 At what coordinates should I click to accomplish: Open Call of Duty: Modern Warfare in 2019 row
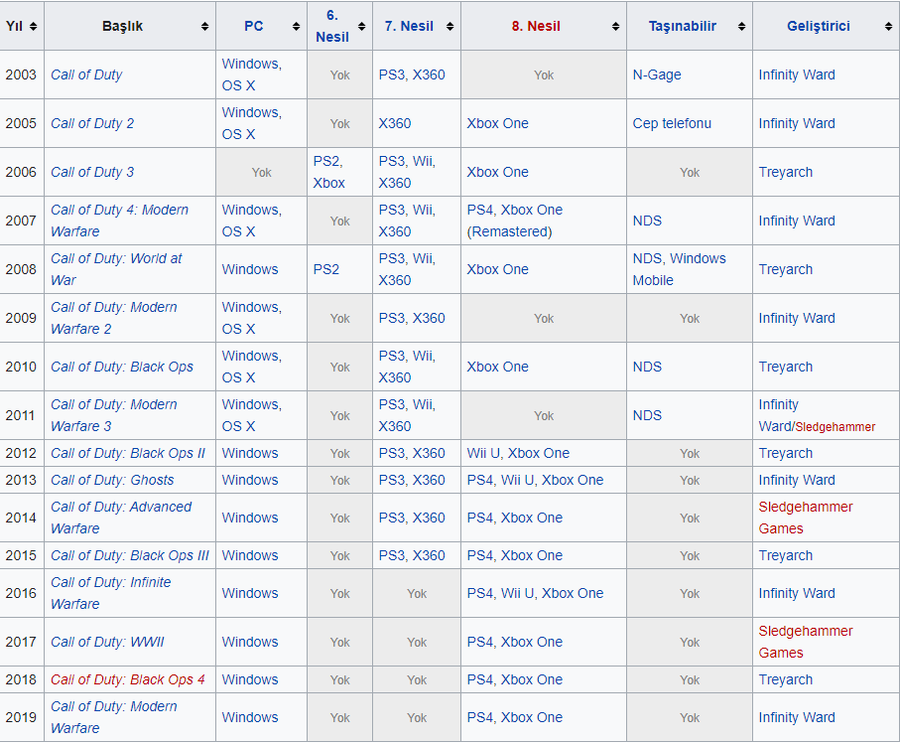point(114,717)
